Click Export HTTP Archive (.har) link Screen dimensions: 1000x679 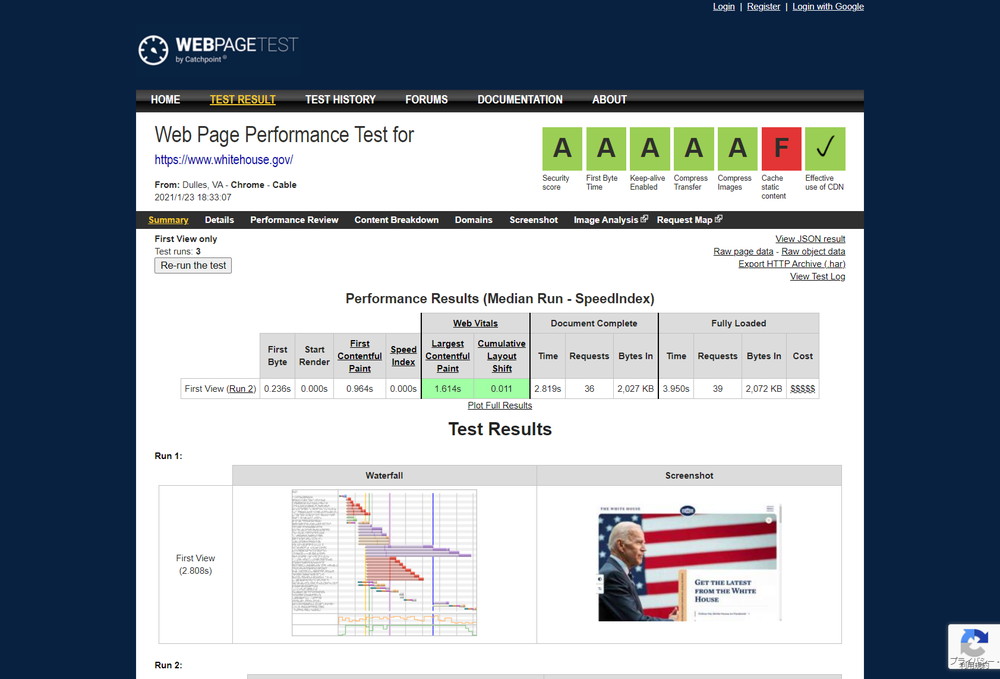pos(791,264)
